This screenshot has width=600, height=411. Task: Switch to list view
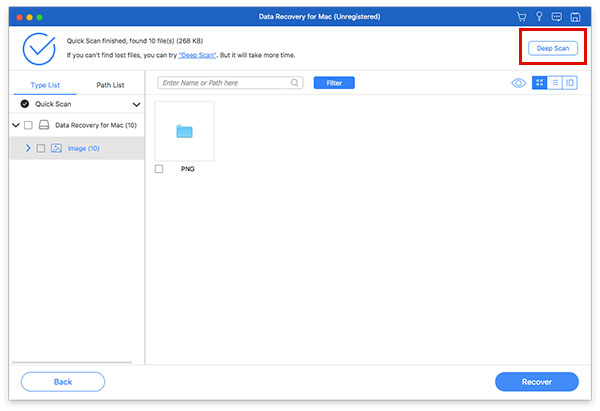(555, 83)
